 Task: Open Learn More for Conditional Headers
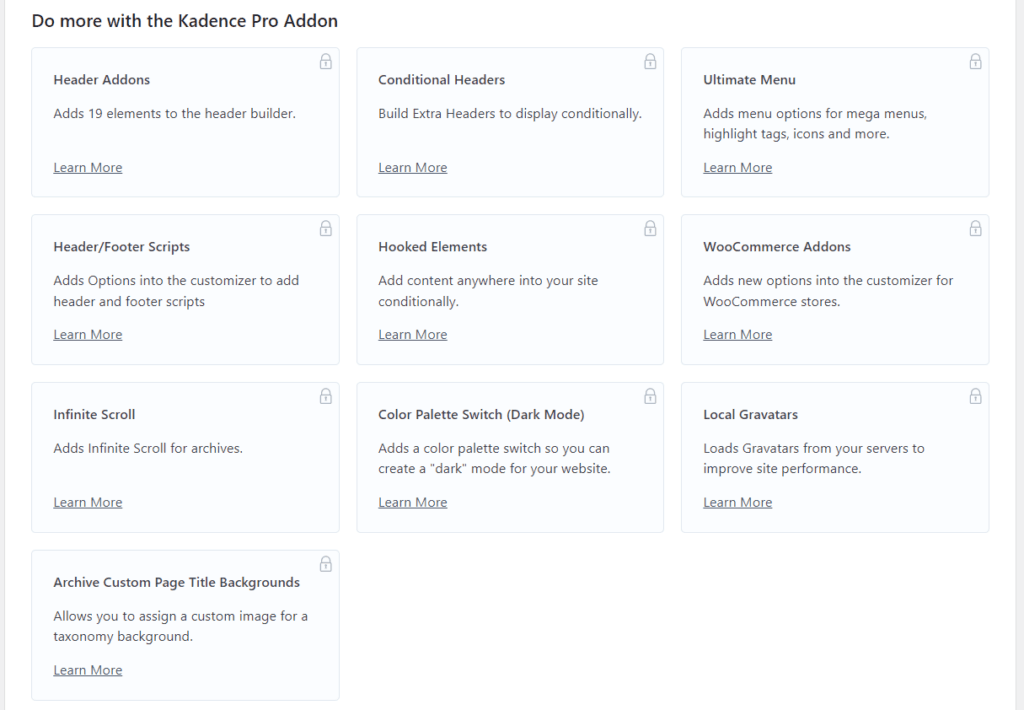click(412, 167)
